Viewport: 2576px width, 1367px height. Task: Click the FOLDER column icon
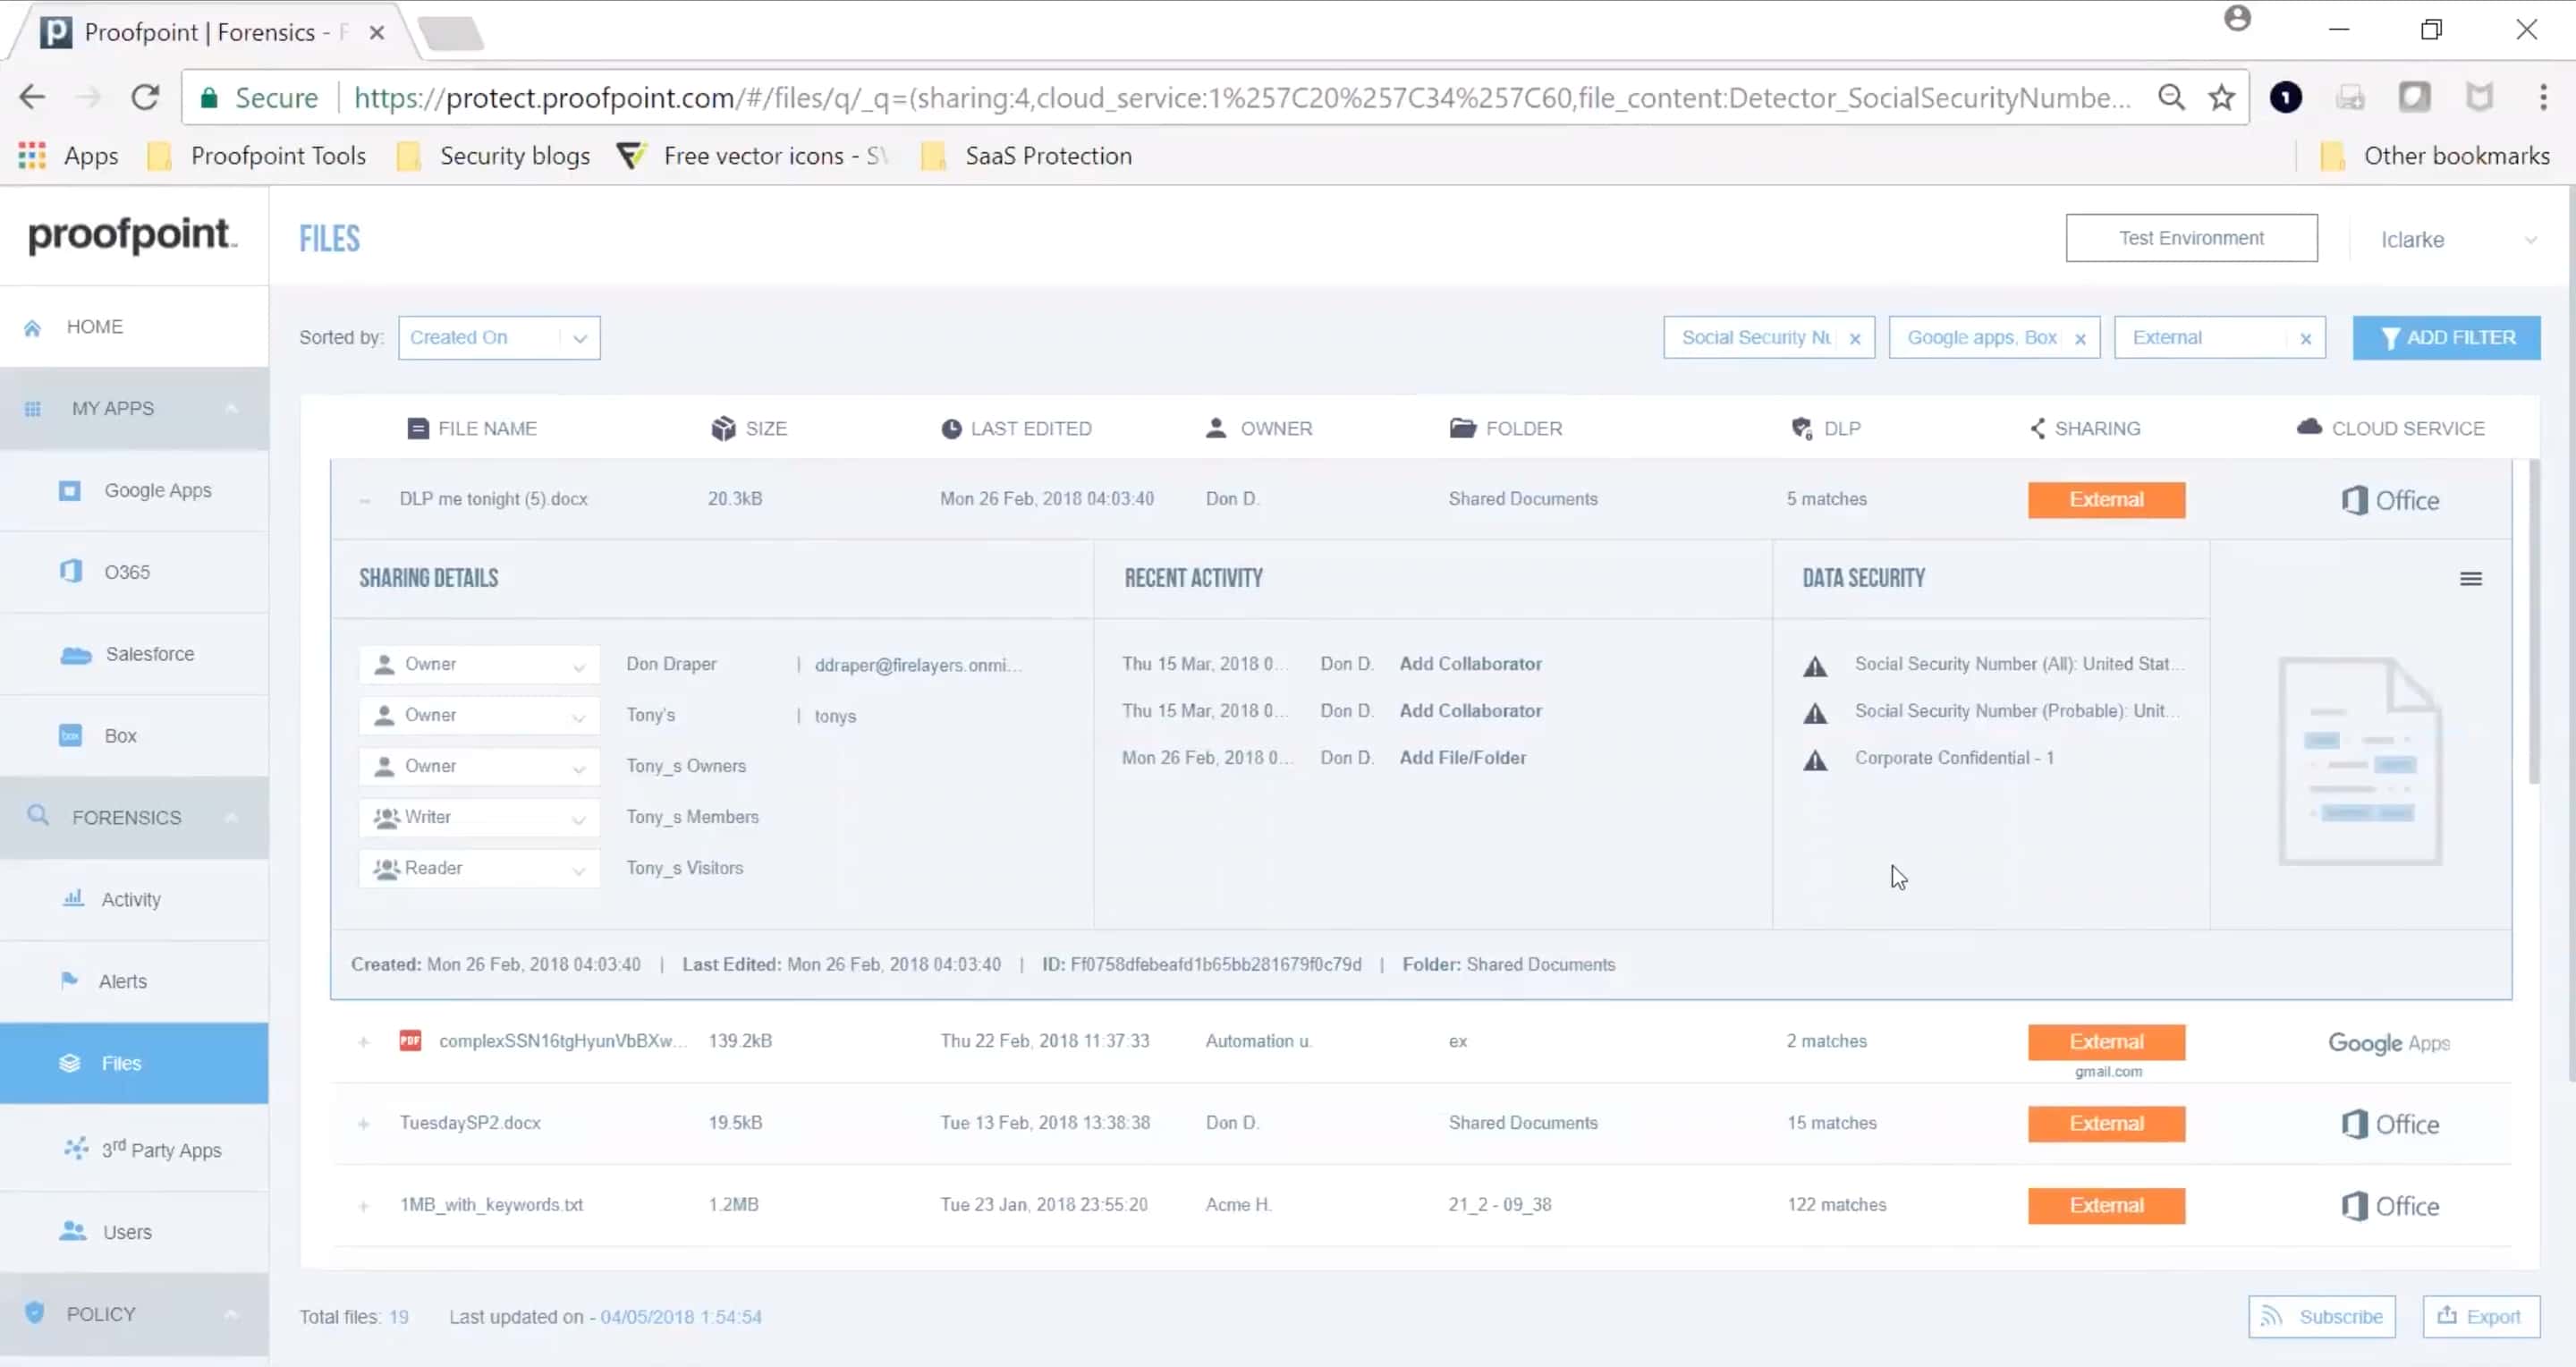[x=1462, y=428]
